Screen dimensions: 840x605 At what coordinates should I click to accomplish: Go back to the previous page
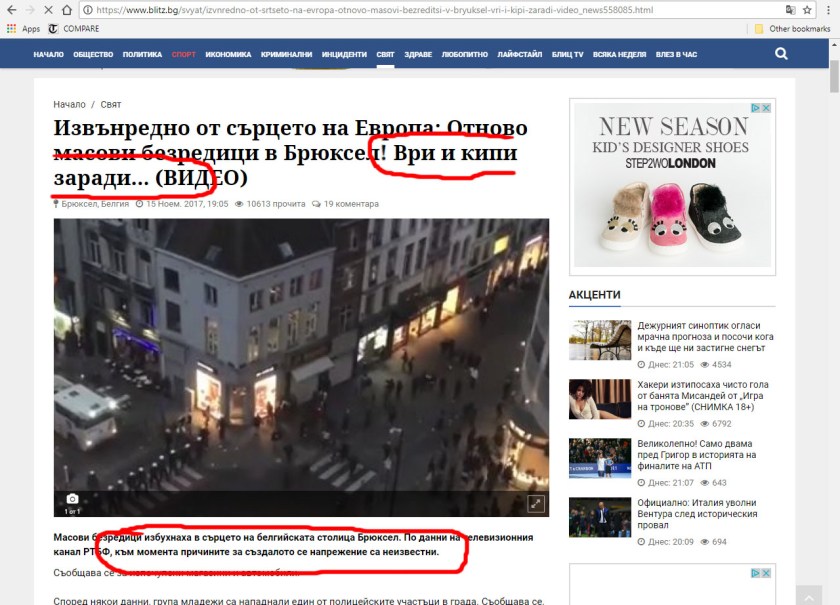[10, 10]
